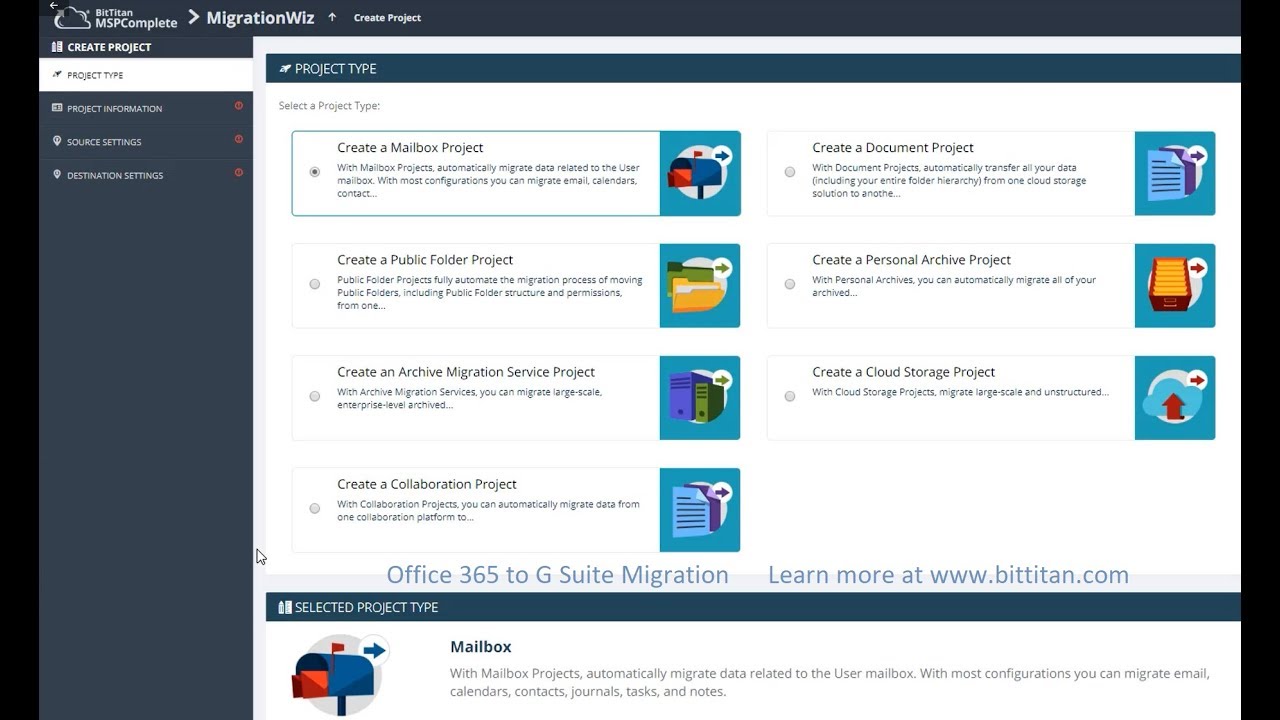Click the Create a Collaboration Project title
This screenshot has height=720, width=1280.
(427, 483)
